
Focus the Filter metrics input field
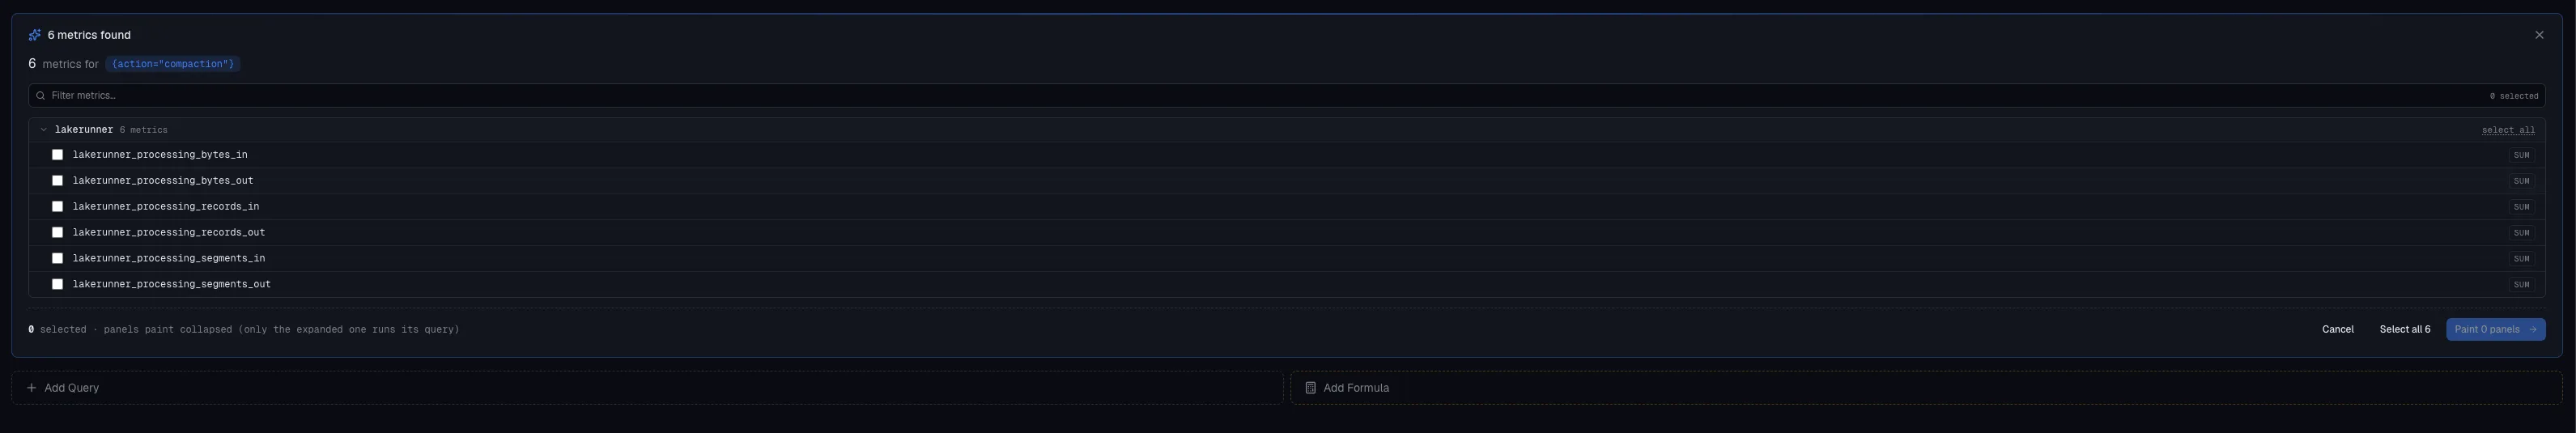pyautogui.click(x=1286, y=96)
